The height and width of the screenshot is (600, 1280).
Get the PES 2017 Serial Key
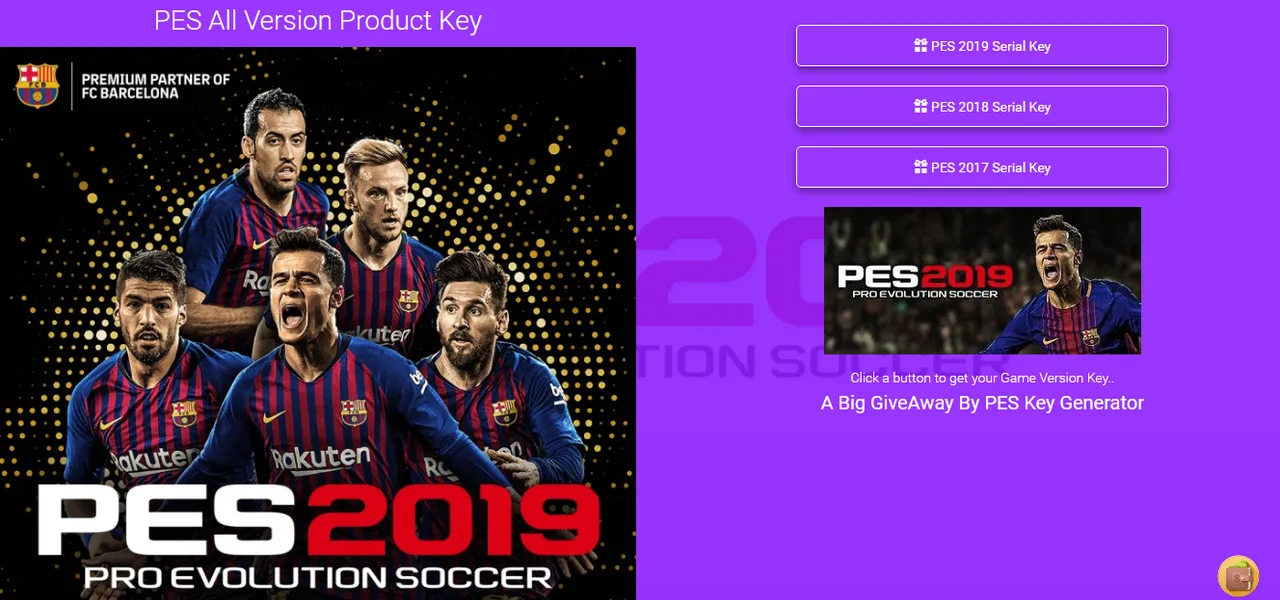(982, 167)
